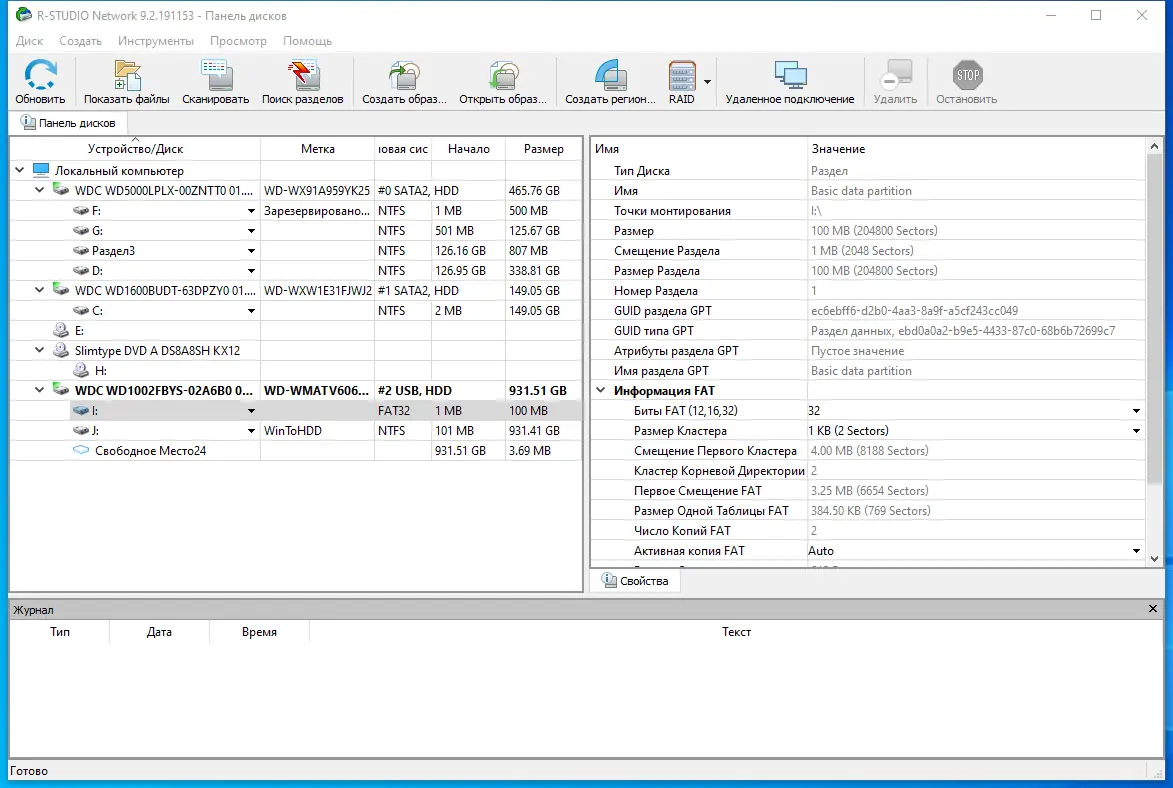Screen dimensions: 1173x788
Task: Click the Обновить (refresh) toolbar icon
Action: [x=40, y=80]
